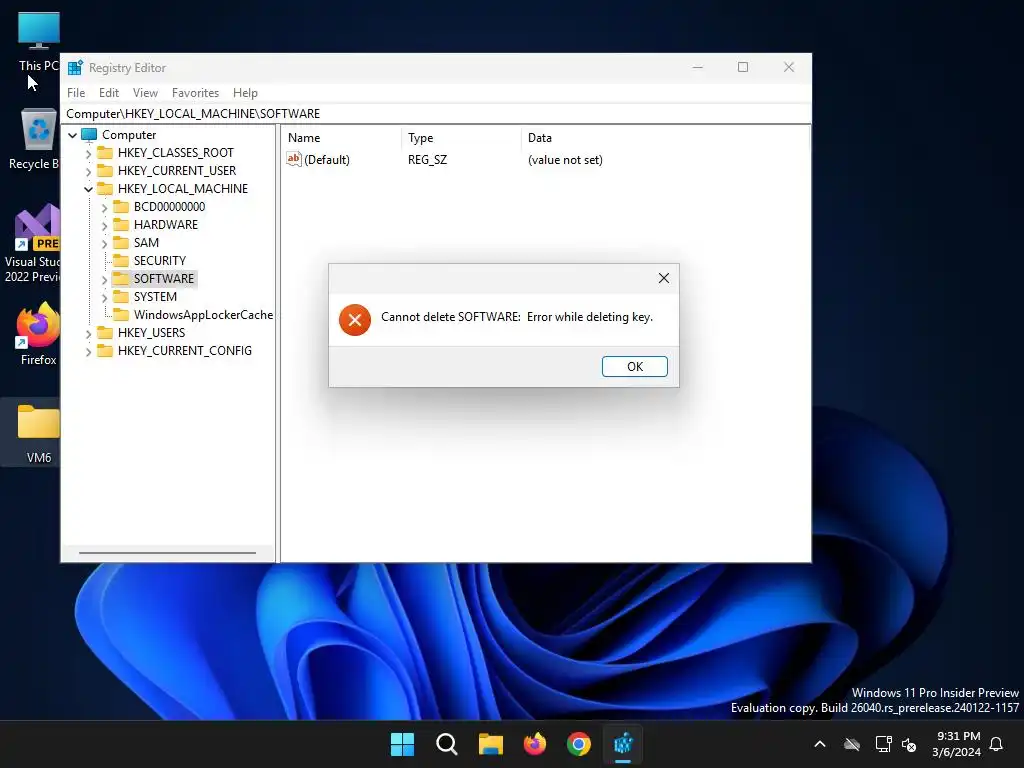The image size is (1024, 768).
Task: Open taskbar Search
Action: point(447,744)
